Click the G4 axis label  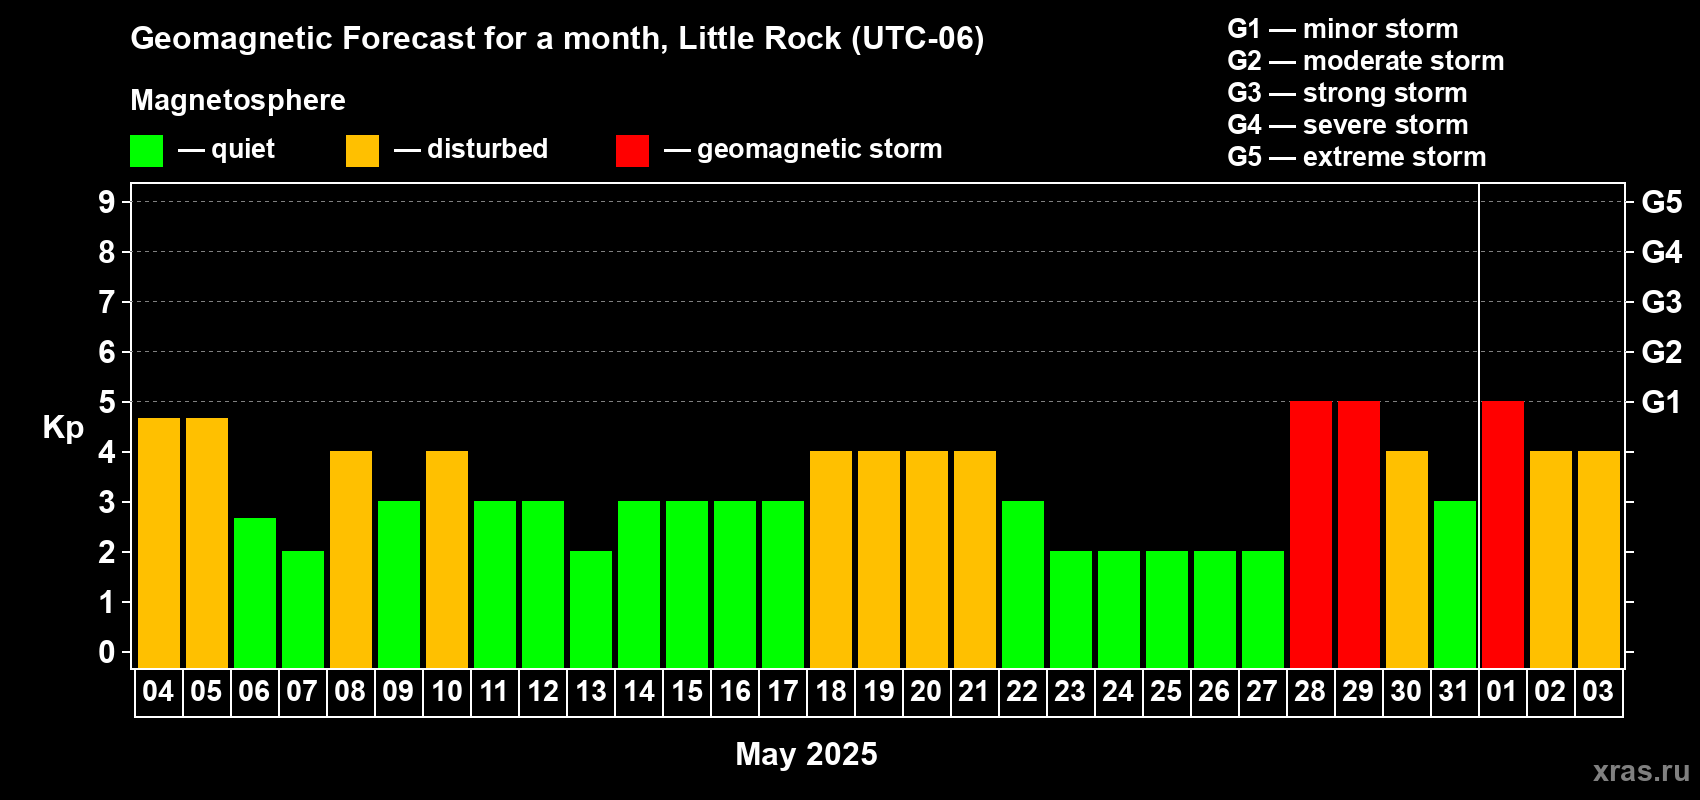(1662, 252)
